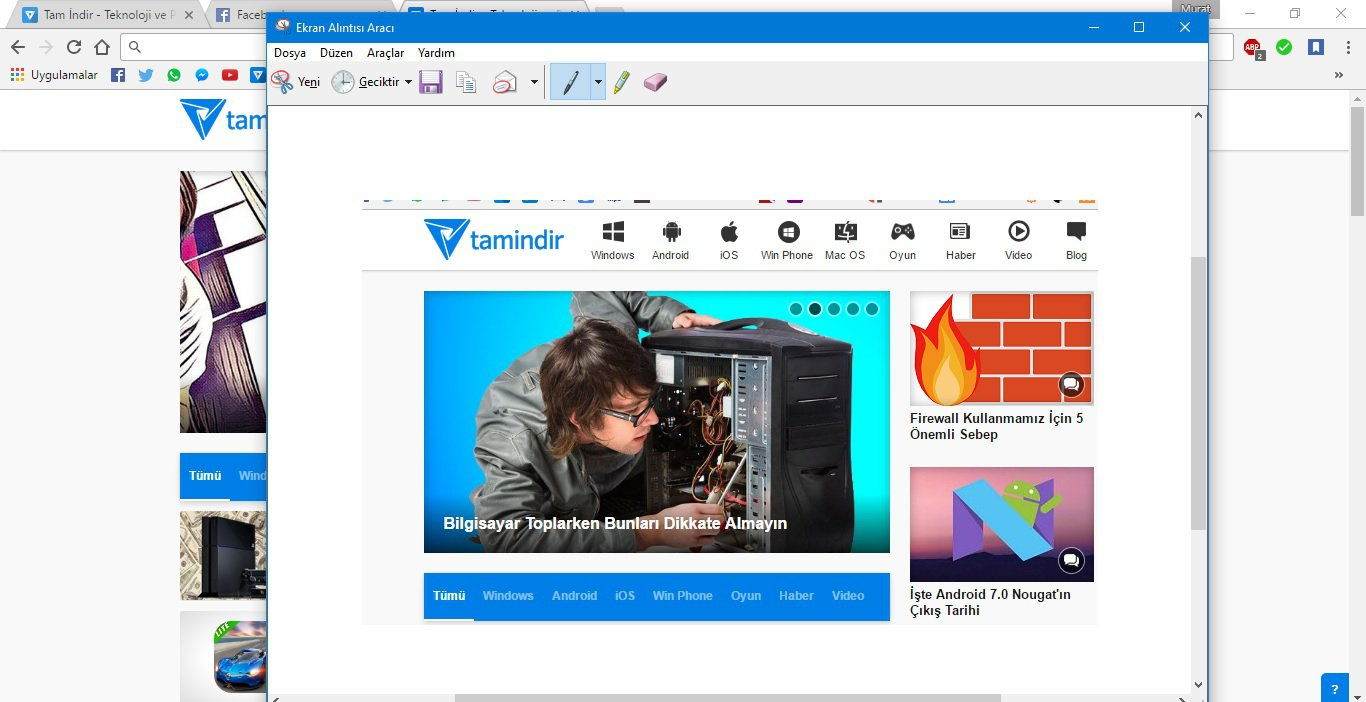
Task: Open the Araçlar menu
Action: pyautogui.click(x=385, y=53)
